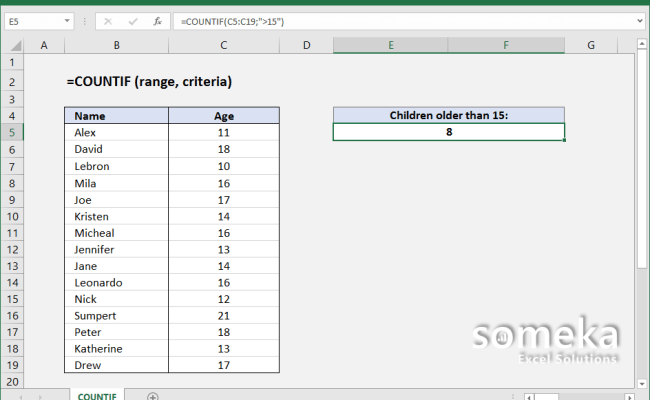Add a new sheet with plus icon
650x400 pixels.
tap(153, 396)
